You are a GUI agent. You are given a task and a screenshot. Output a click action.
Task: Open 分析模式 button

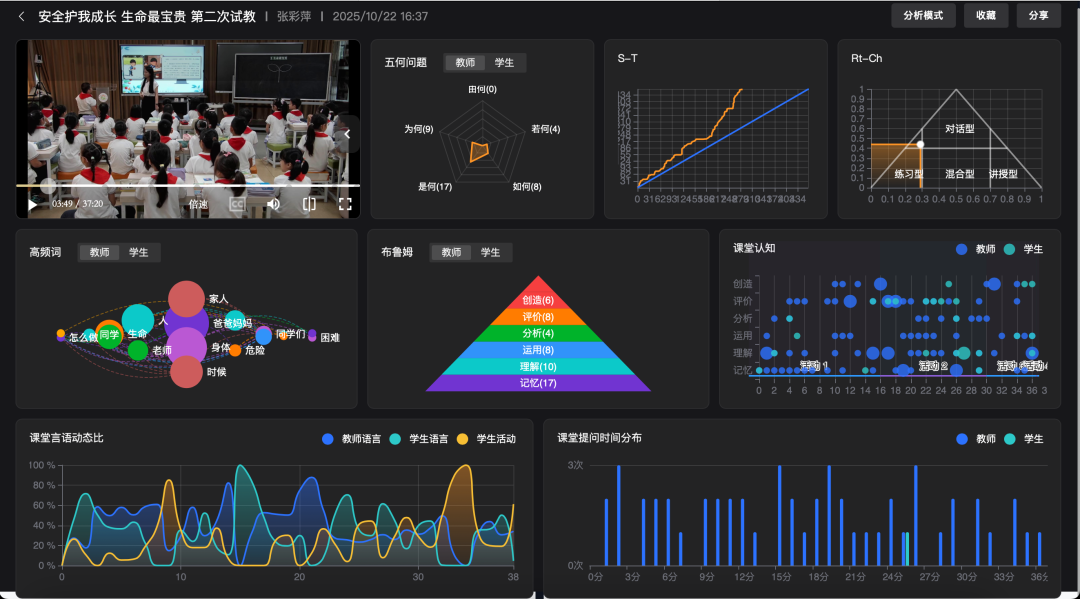tap(922, 16)
